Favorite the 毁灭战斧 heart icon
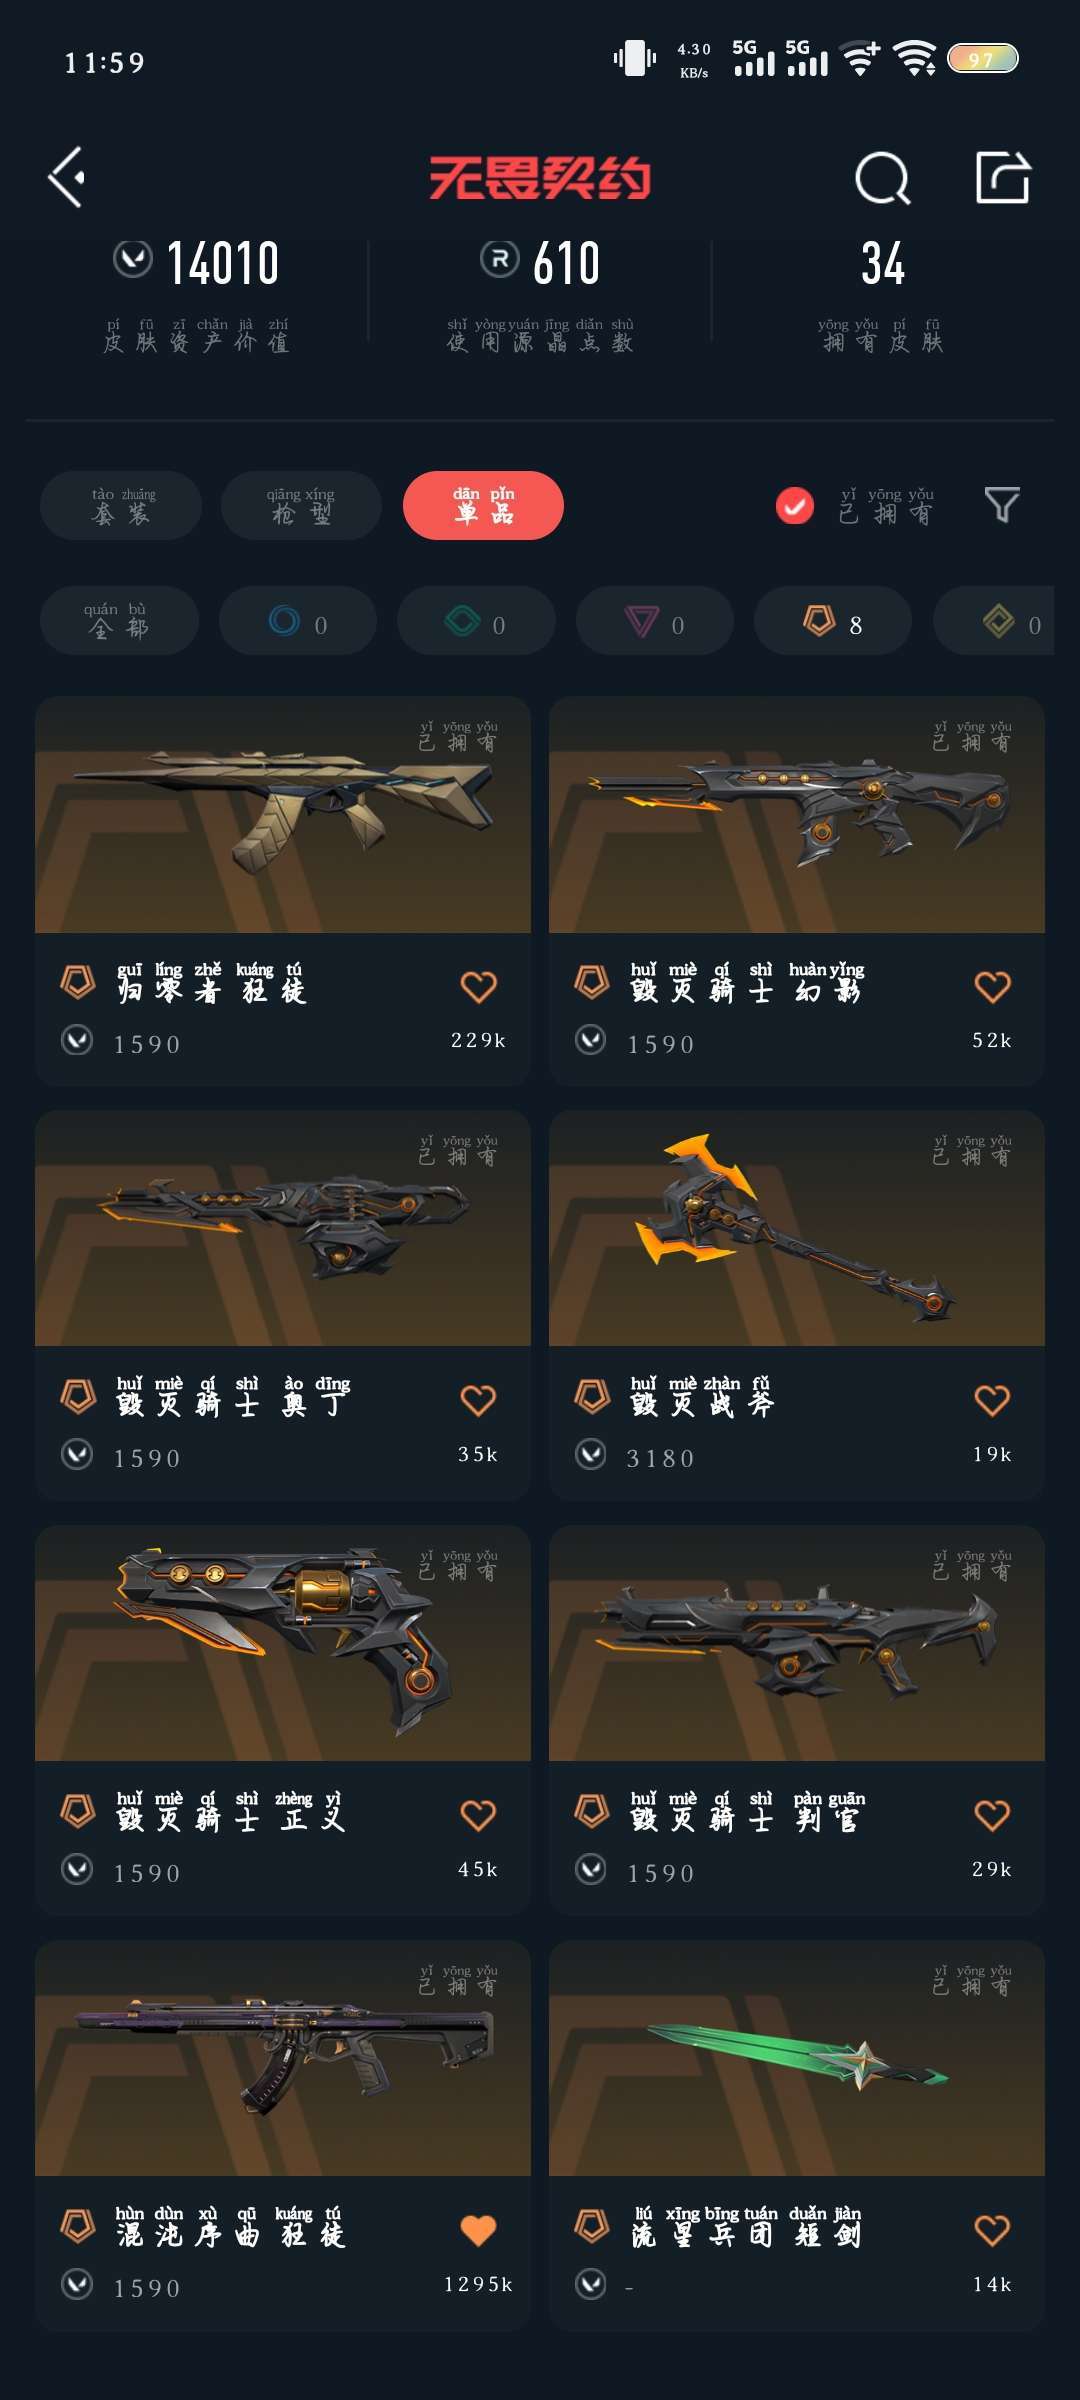 pyautogui.click(x=992, y=1400)
